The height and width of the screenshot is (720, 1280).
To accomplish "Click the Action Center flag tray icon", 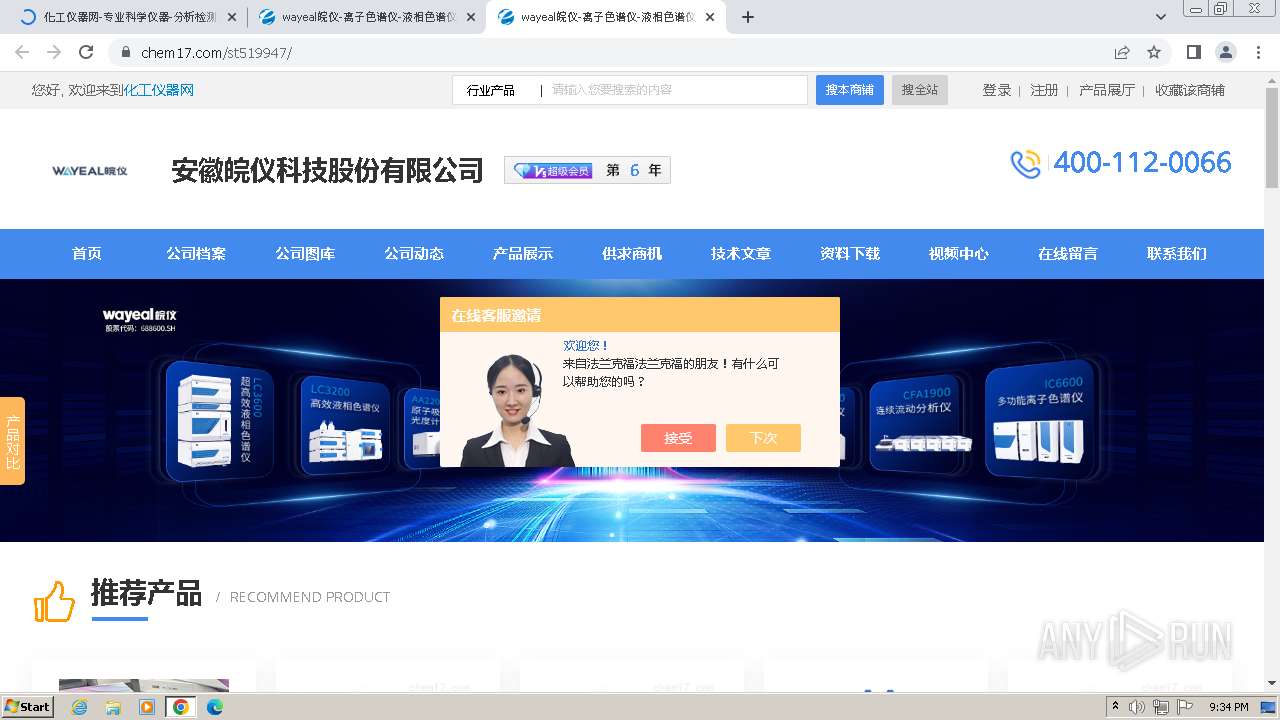I will (1185, 707).
